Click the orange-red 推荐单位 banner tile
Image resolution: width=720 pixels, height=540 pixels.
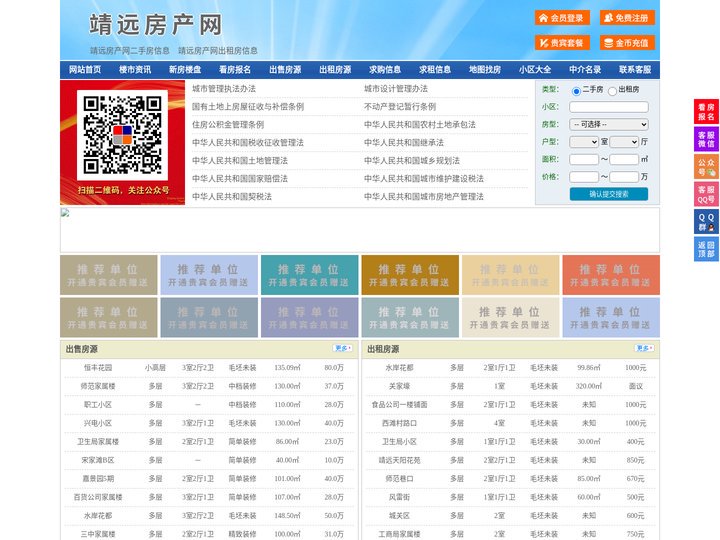[x=611, y=275]
